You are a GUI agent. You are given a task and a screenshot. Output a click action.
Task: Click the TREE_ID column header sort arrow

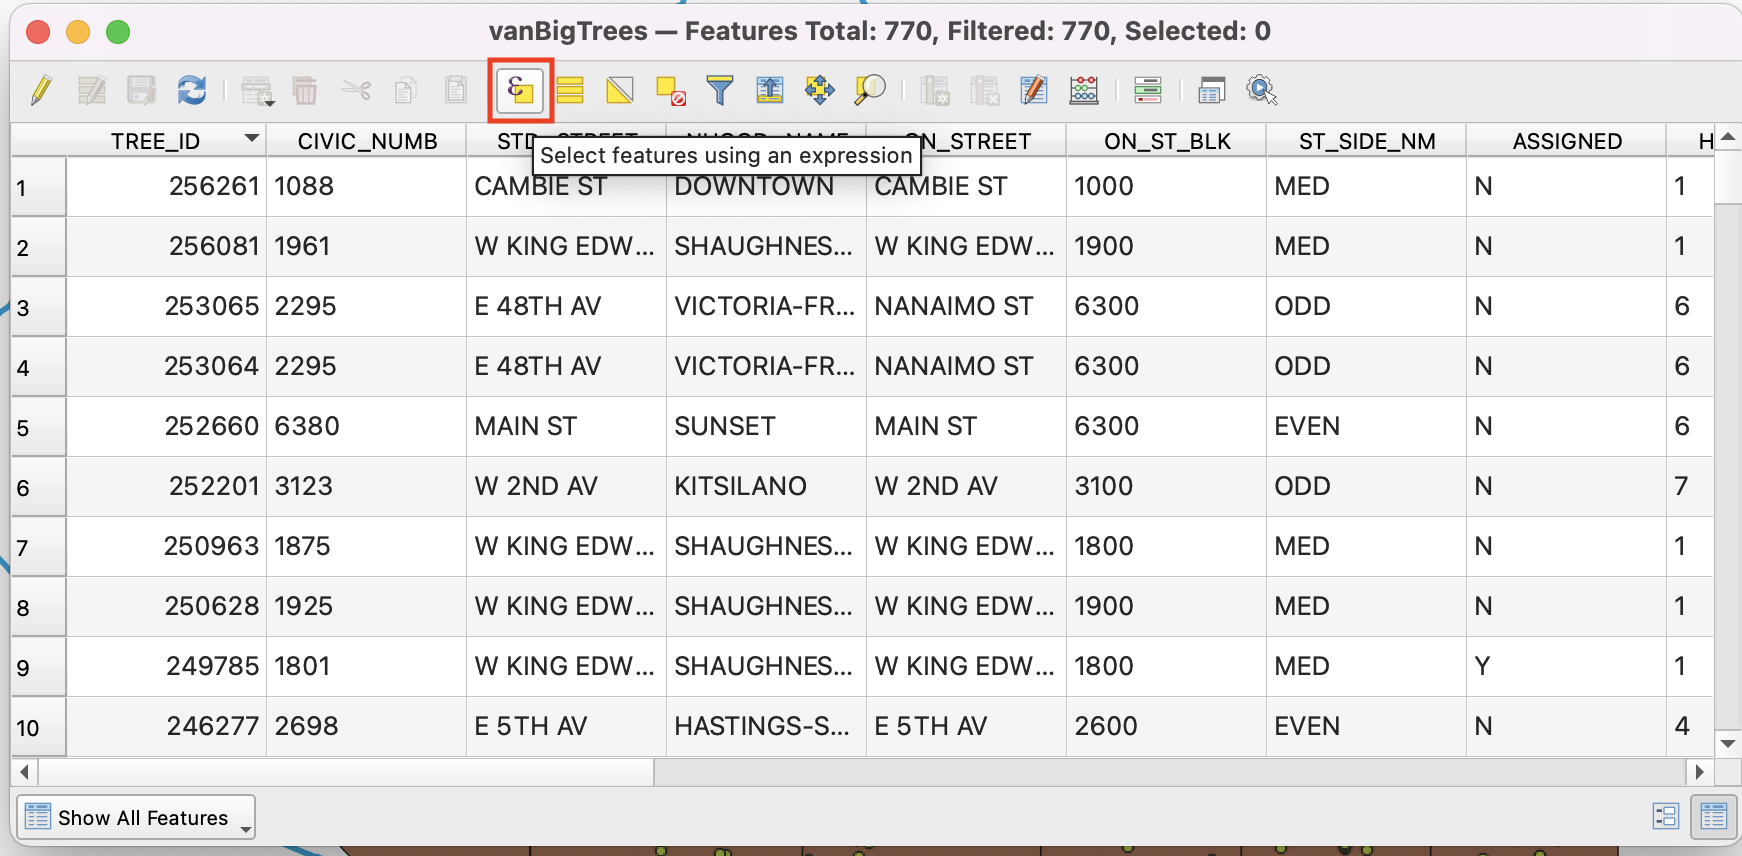(252, 139)
